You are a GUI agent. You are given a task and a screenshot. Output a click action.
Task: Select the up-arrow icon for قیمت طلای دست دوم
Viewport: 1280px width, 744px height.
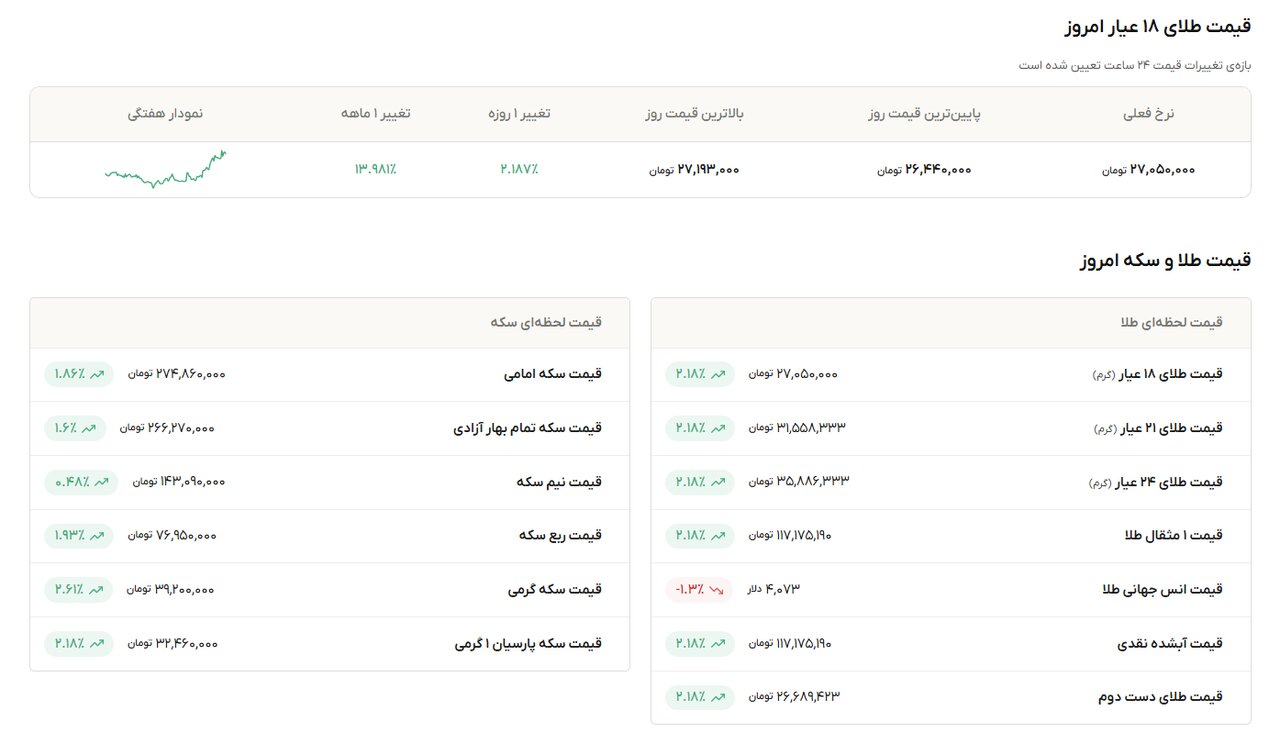pyautogui.click(x=717, y=697)
